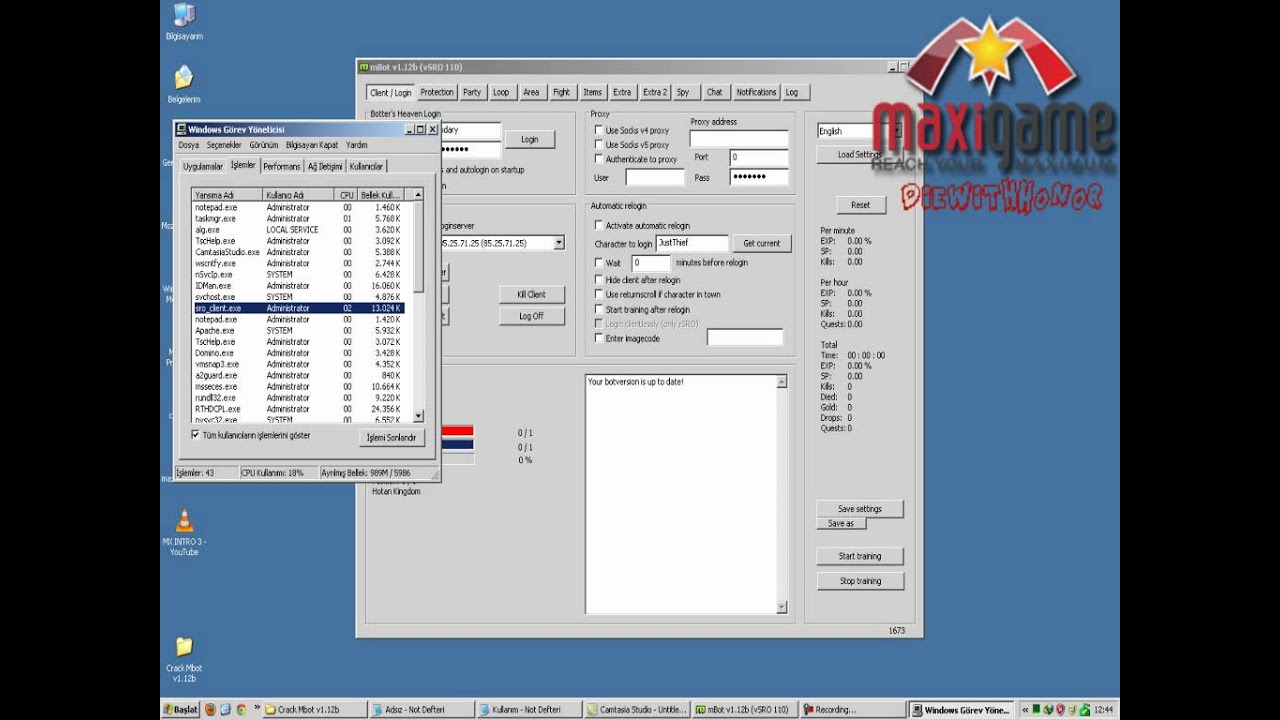The width and height of the screenshot is (1280, 720).
Task: Tick Use returnscroll if character in town
Action: (x=599, y=295)
